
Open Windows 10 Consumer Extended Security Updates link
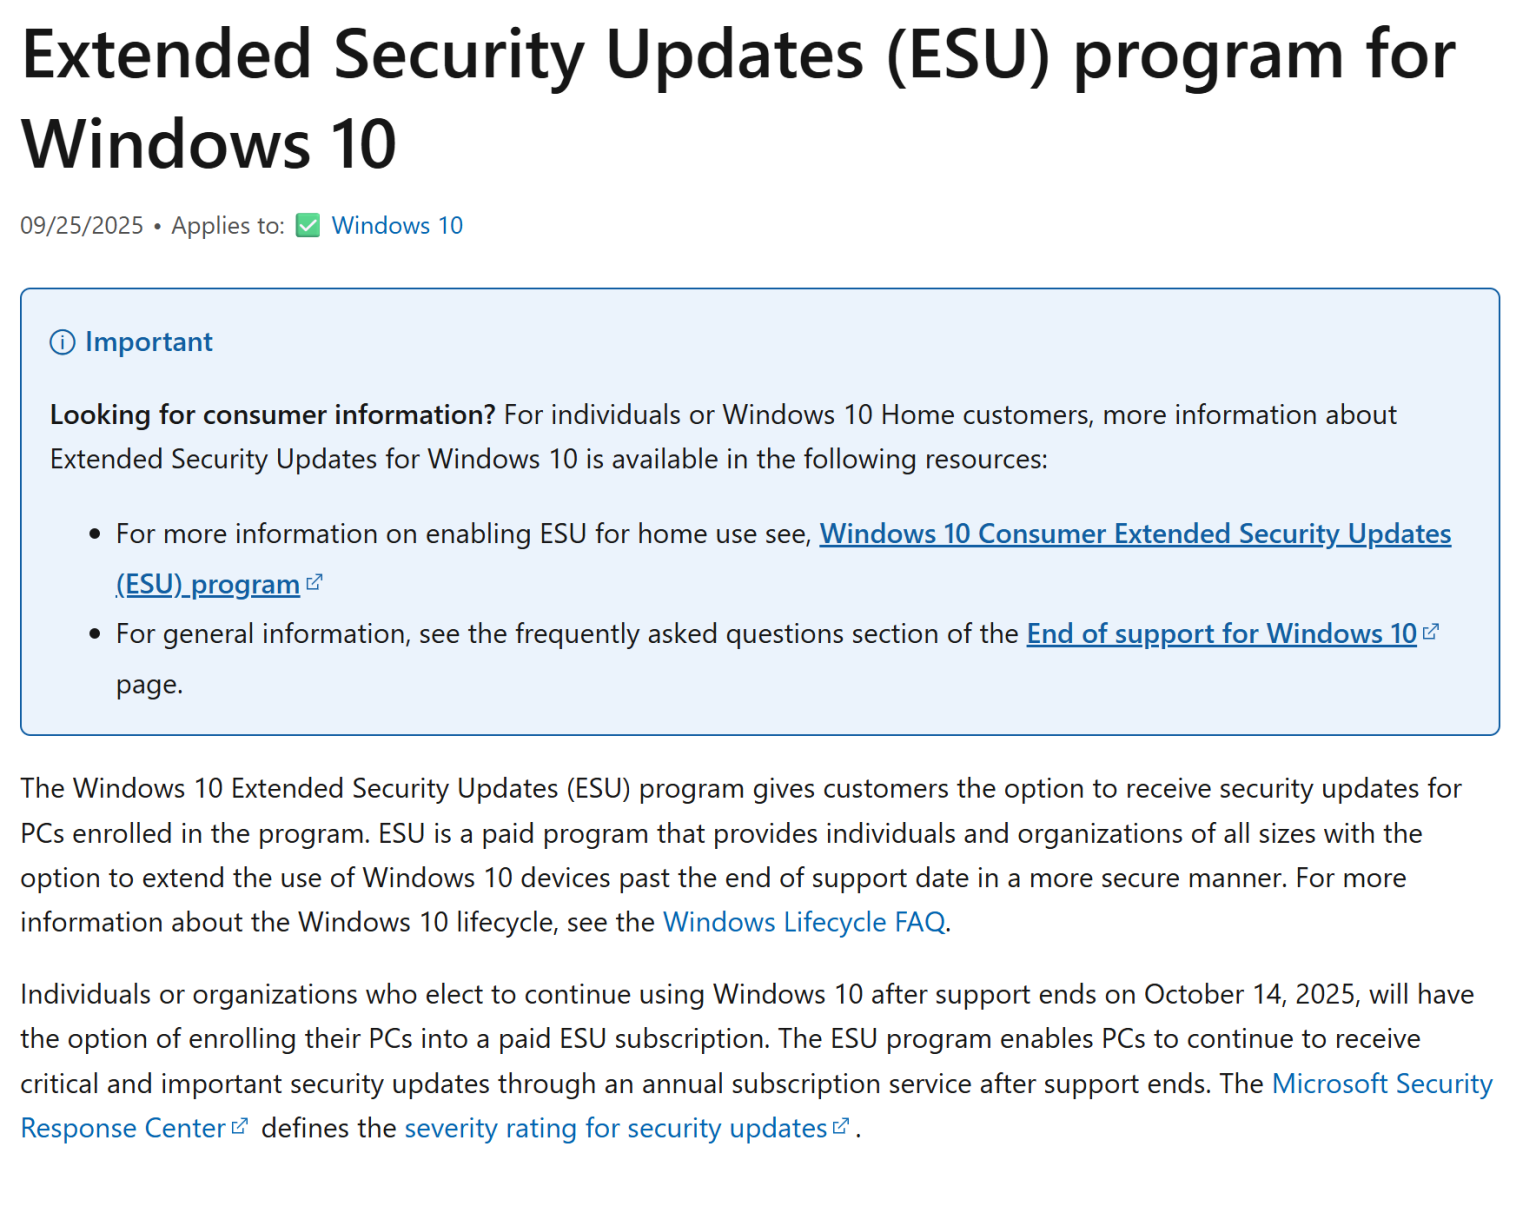click(x=1134, y=534)
